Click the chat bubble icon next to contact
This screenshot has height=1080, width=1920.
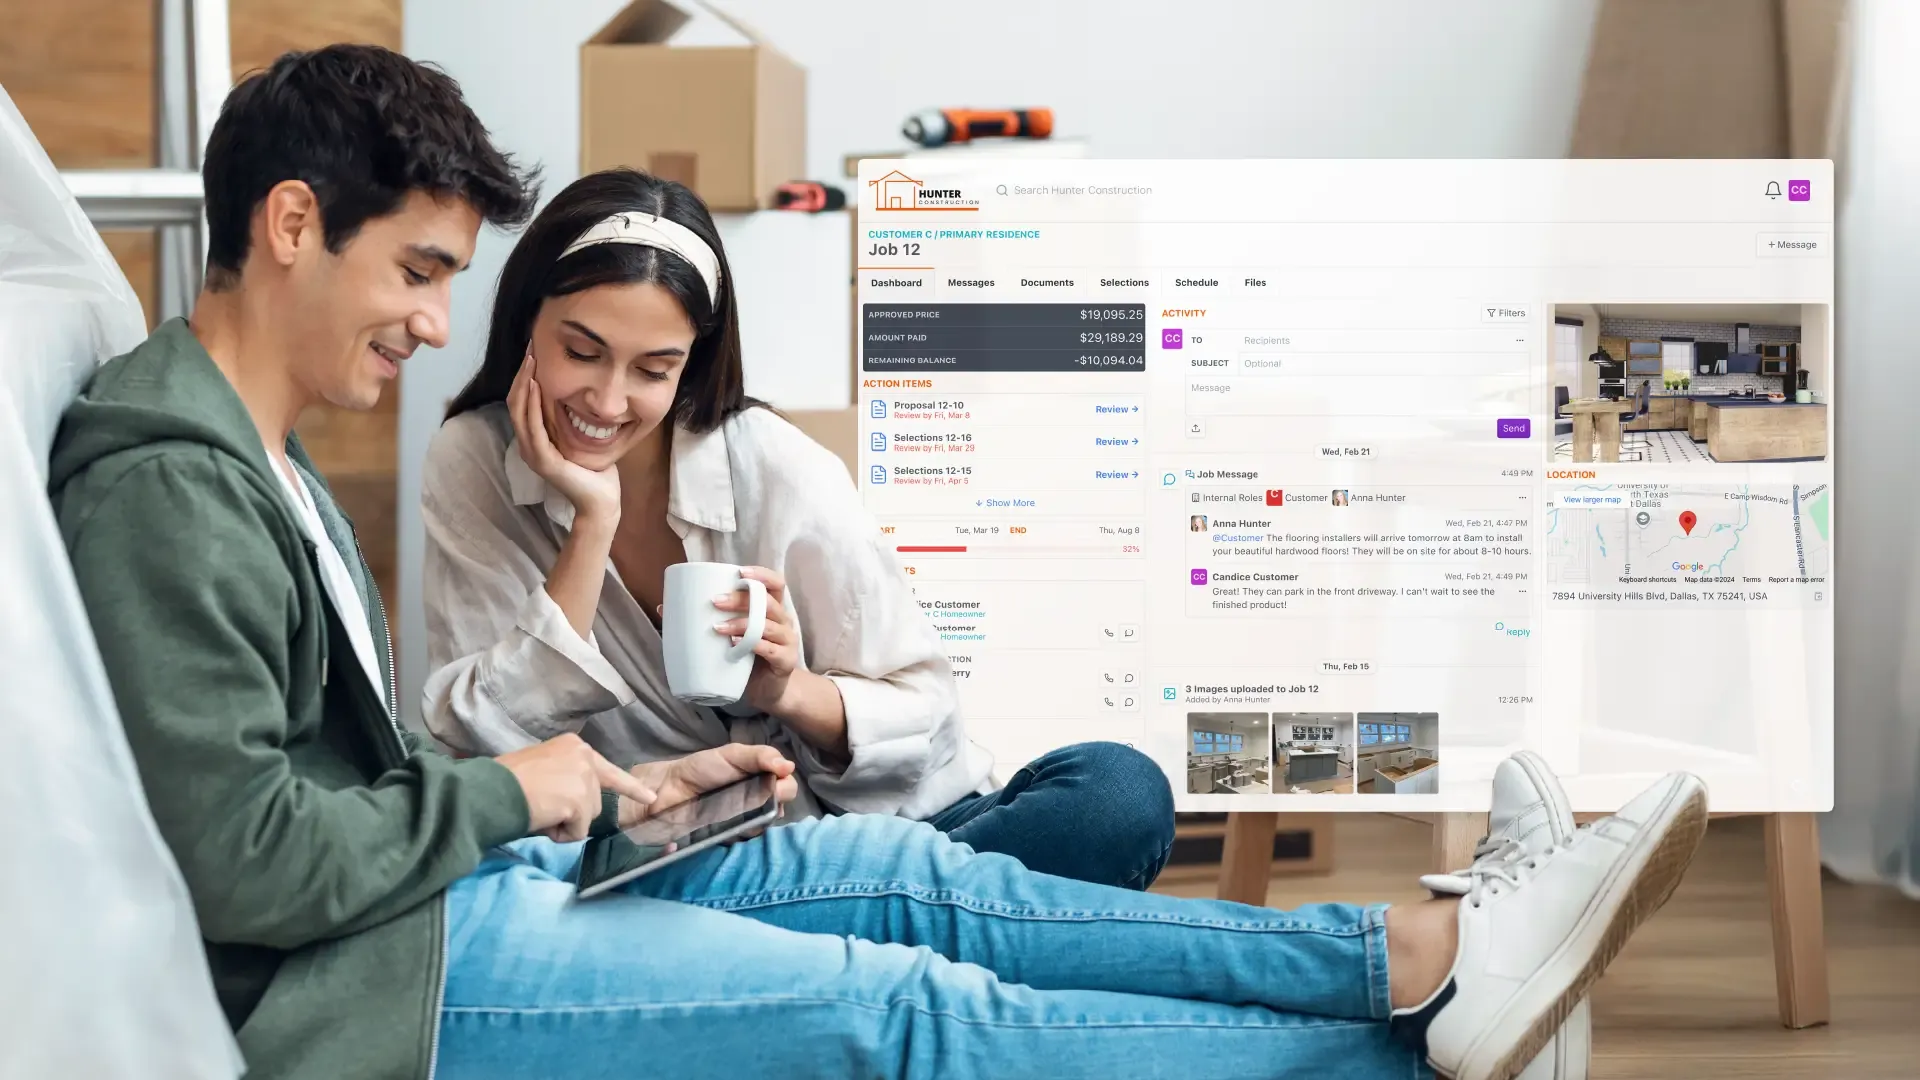click(x=1129, y=633)
